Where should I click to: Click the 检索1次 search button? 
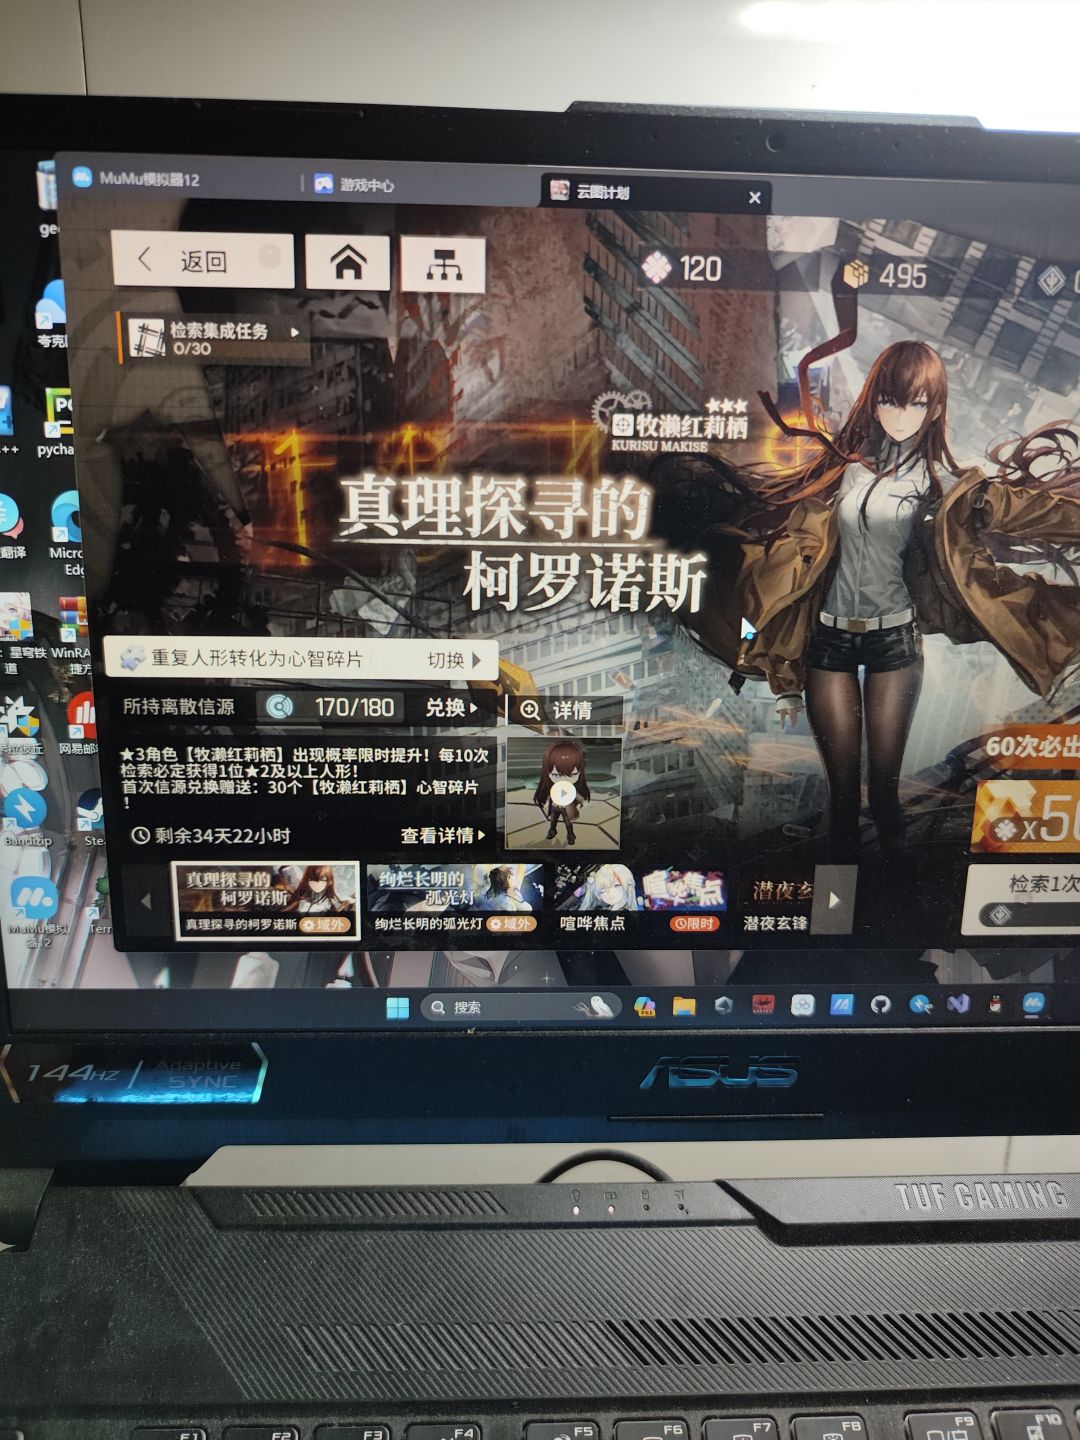[x=1022, y=899]
